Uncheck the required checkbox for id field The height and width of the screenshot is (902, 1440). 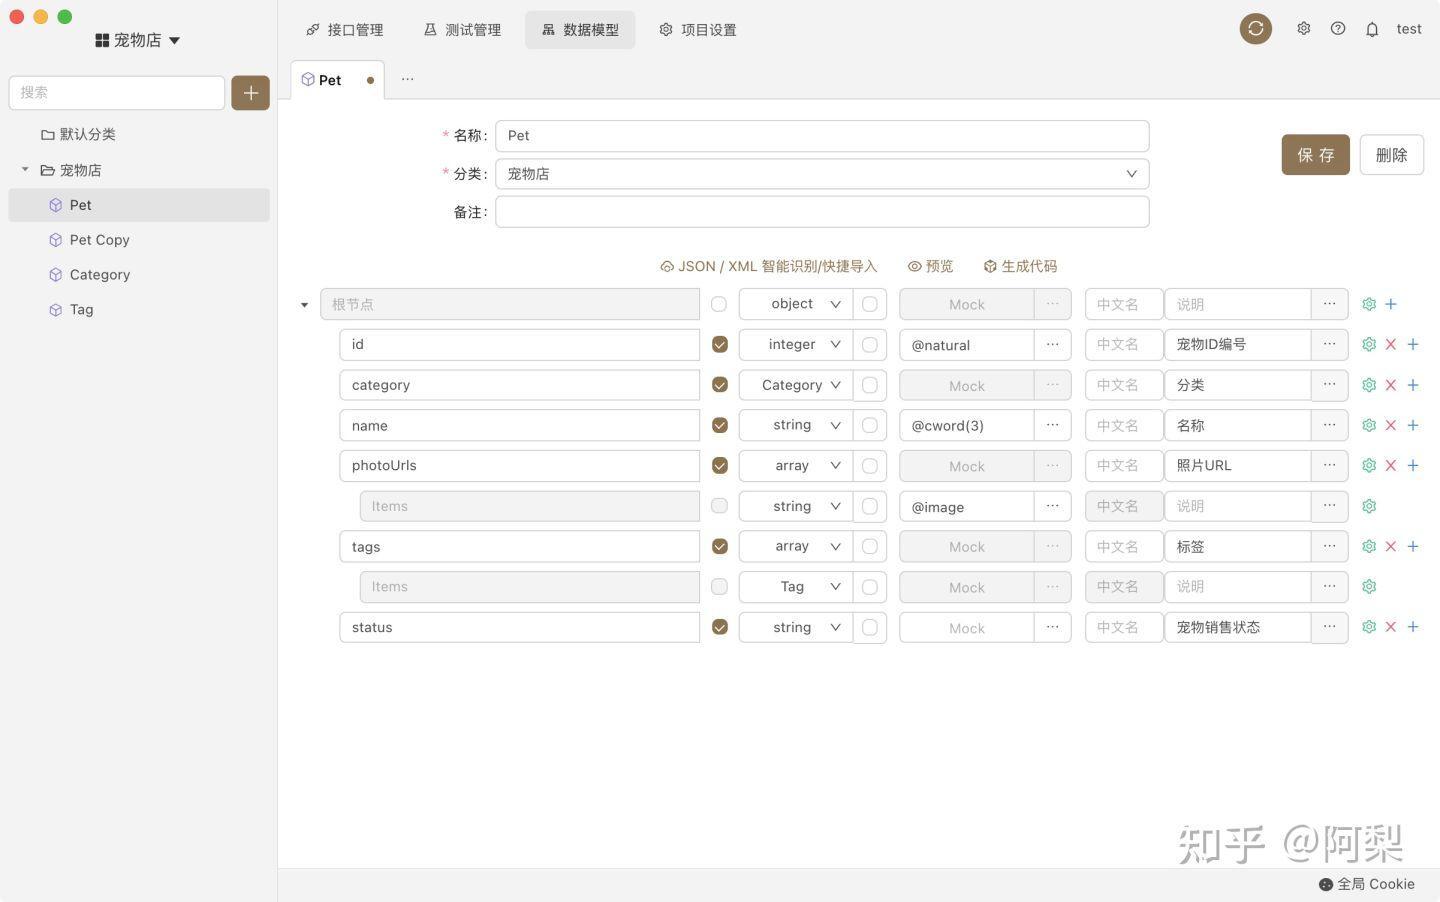719,344
